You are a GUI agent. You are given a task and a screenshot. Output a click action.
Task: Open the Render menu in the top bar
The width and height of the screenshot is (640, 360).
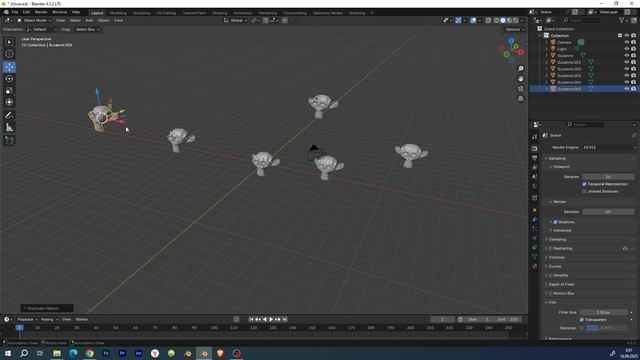click(x=41, y=12)
